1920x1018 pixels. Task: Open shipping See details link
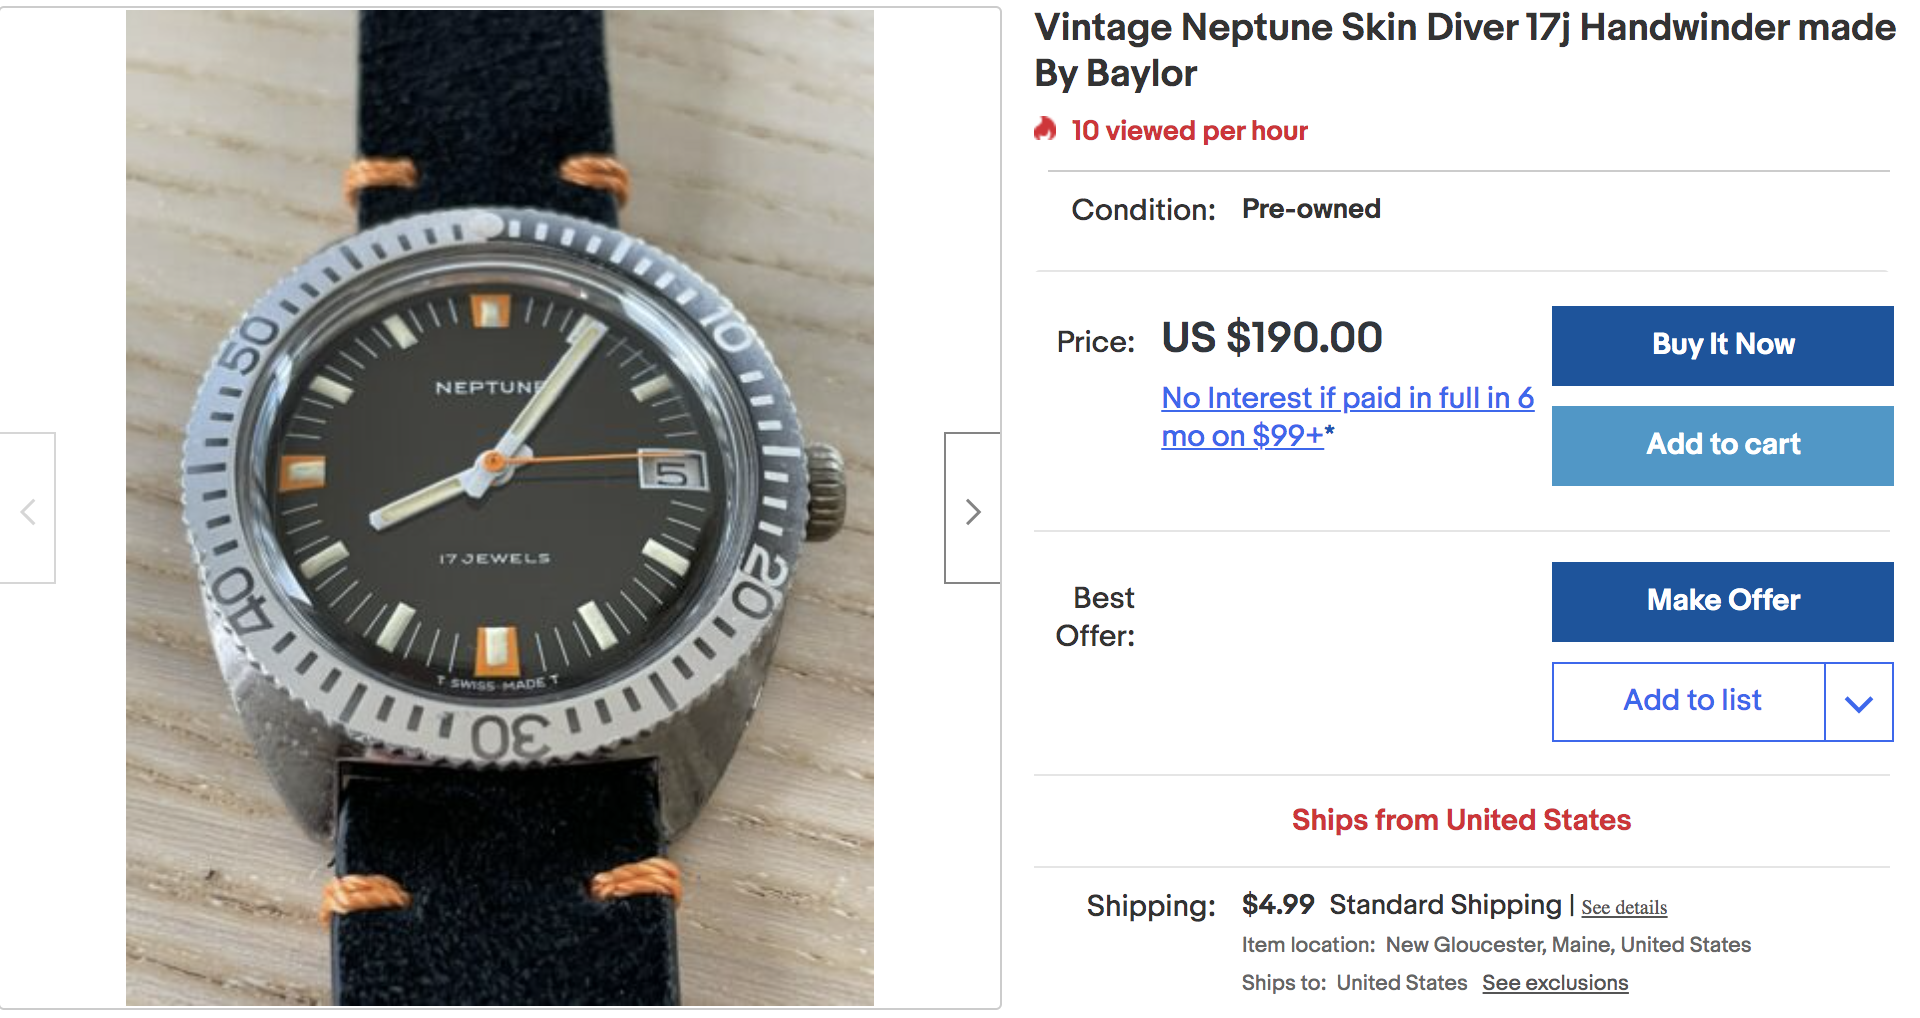[x=1624, y=907]
